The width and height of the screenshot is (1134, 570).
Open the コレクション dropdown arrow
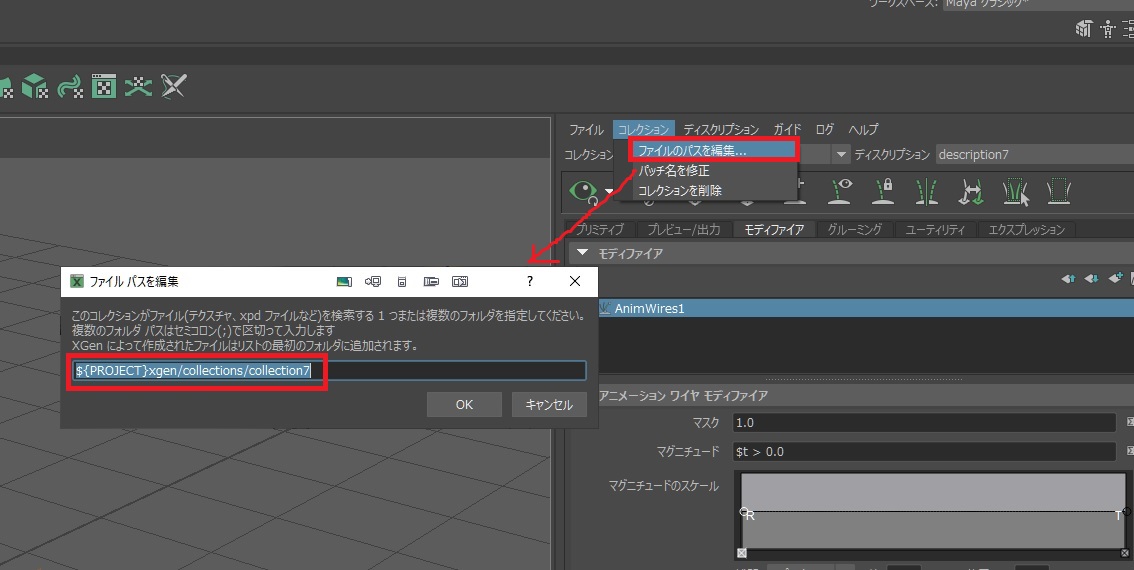(x=840, y=154)
